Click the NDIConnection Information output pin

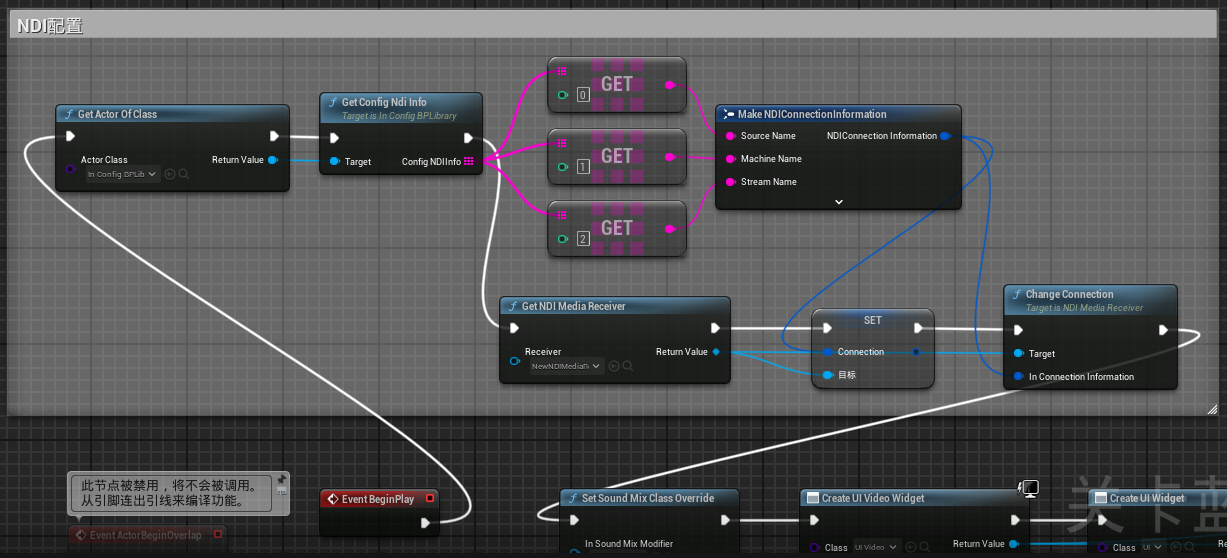[x=945, y=136]
